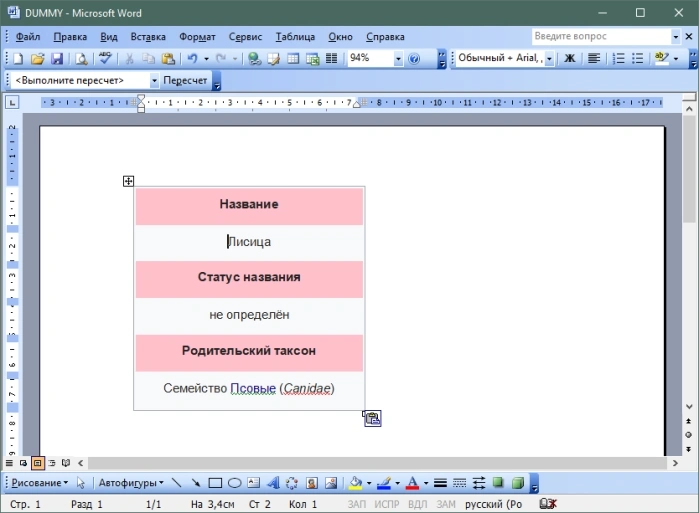Viewport: 699px width, 513px height.
Task: Open the Автофигуры drawing menu button
Action: click(131, 483)
